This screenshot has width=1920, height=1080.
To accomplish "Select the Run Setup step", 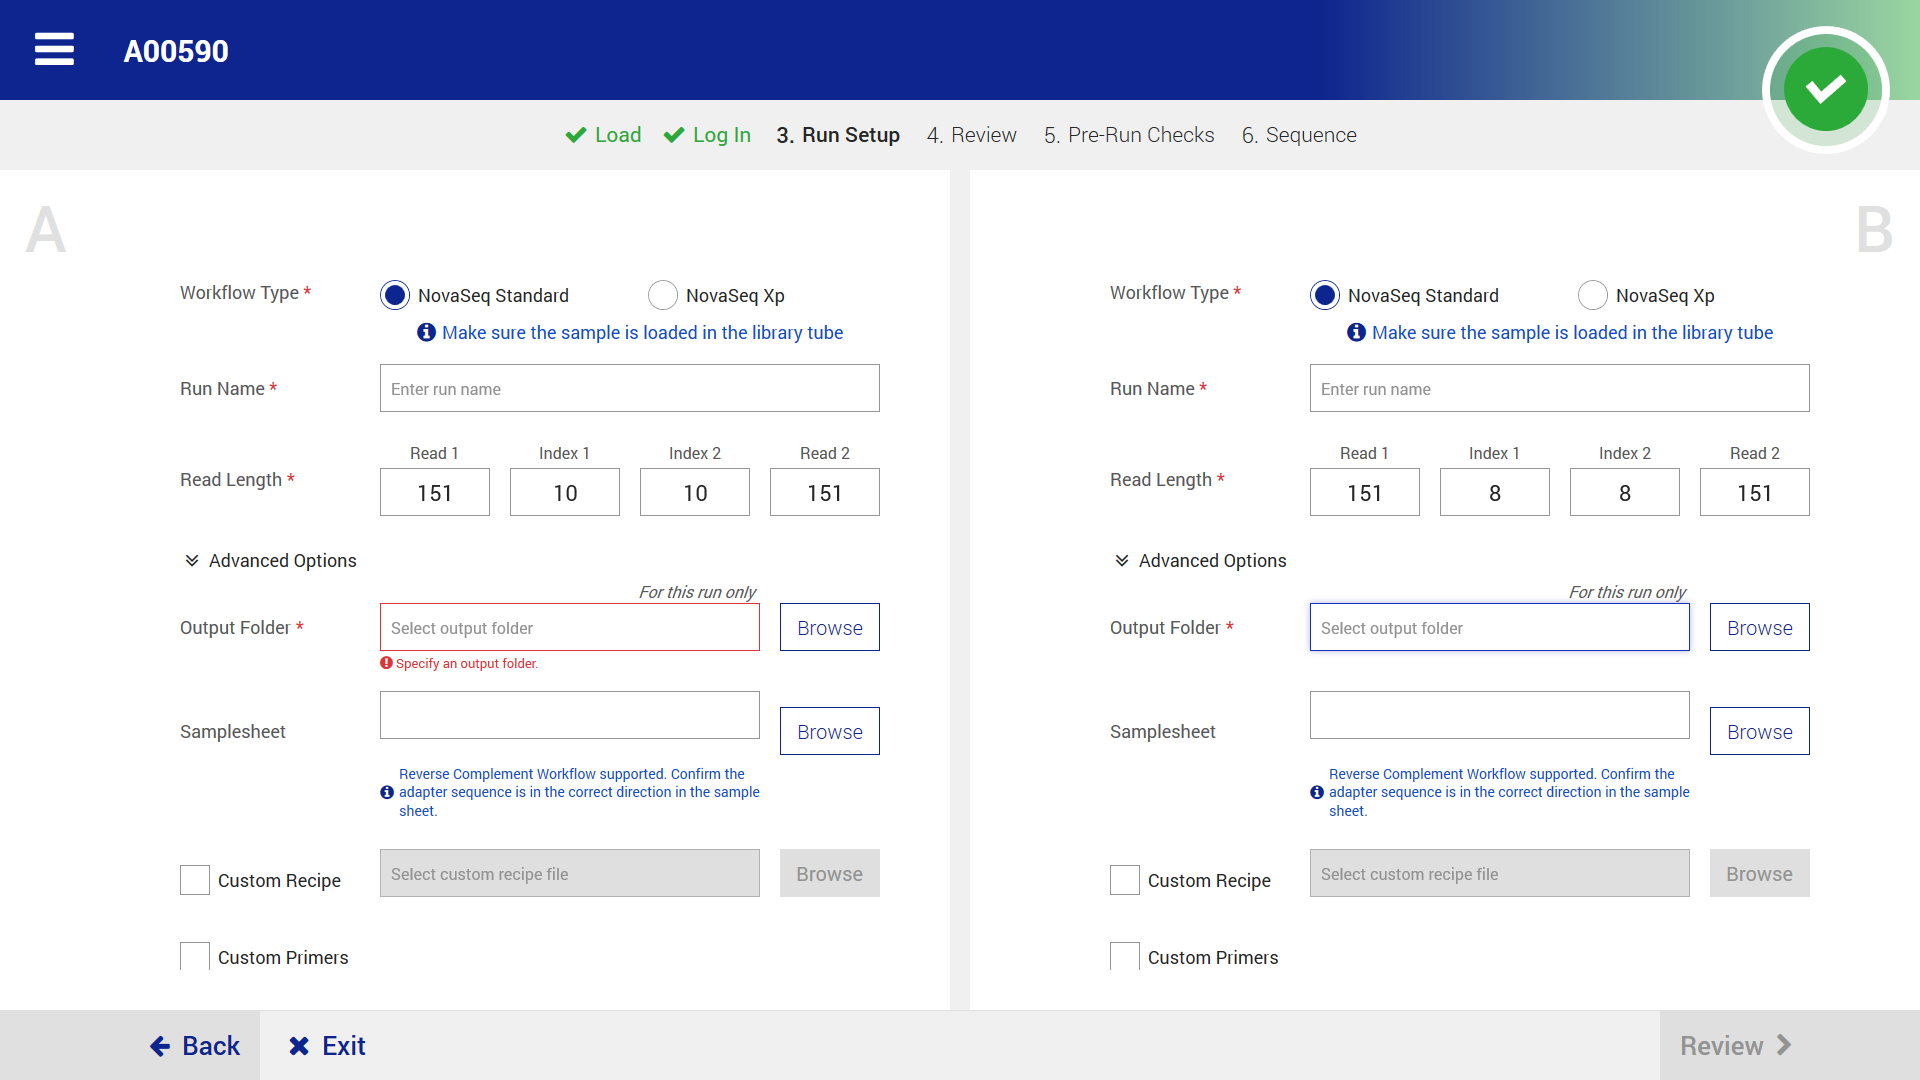I will coord(838,135).
